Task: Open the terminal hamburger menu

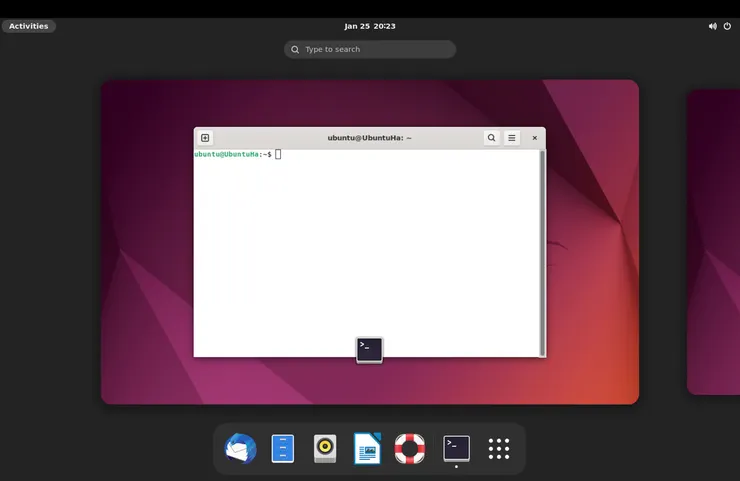Action: point(512,138)
